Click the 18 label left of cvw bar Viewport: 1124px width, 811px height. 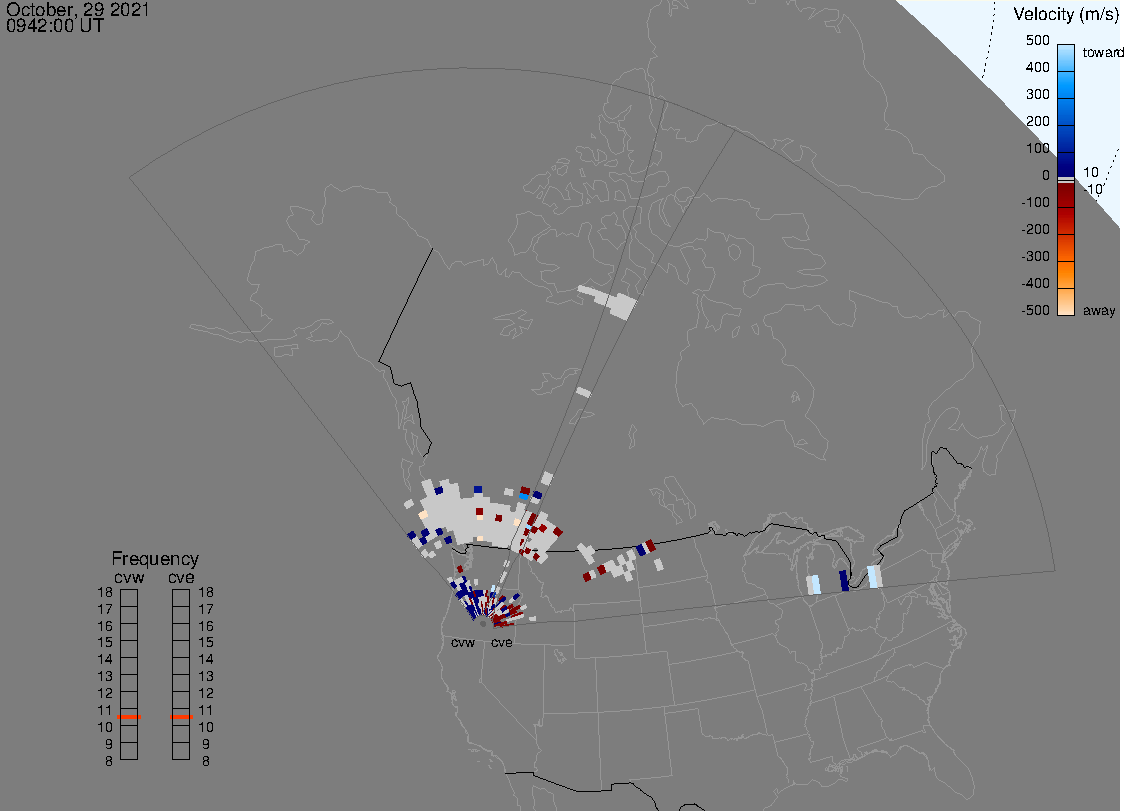click(105, 592)
